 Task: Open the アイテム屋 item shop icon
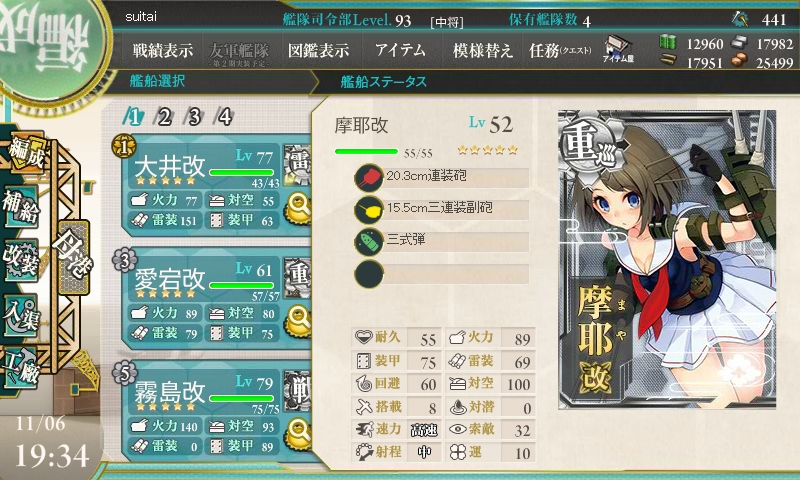tap(618, 49)
